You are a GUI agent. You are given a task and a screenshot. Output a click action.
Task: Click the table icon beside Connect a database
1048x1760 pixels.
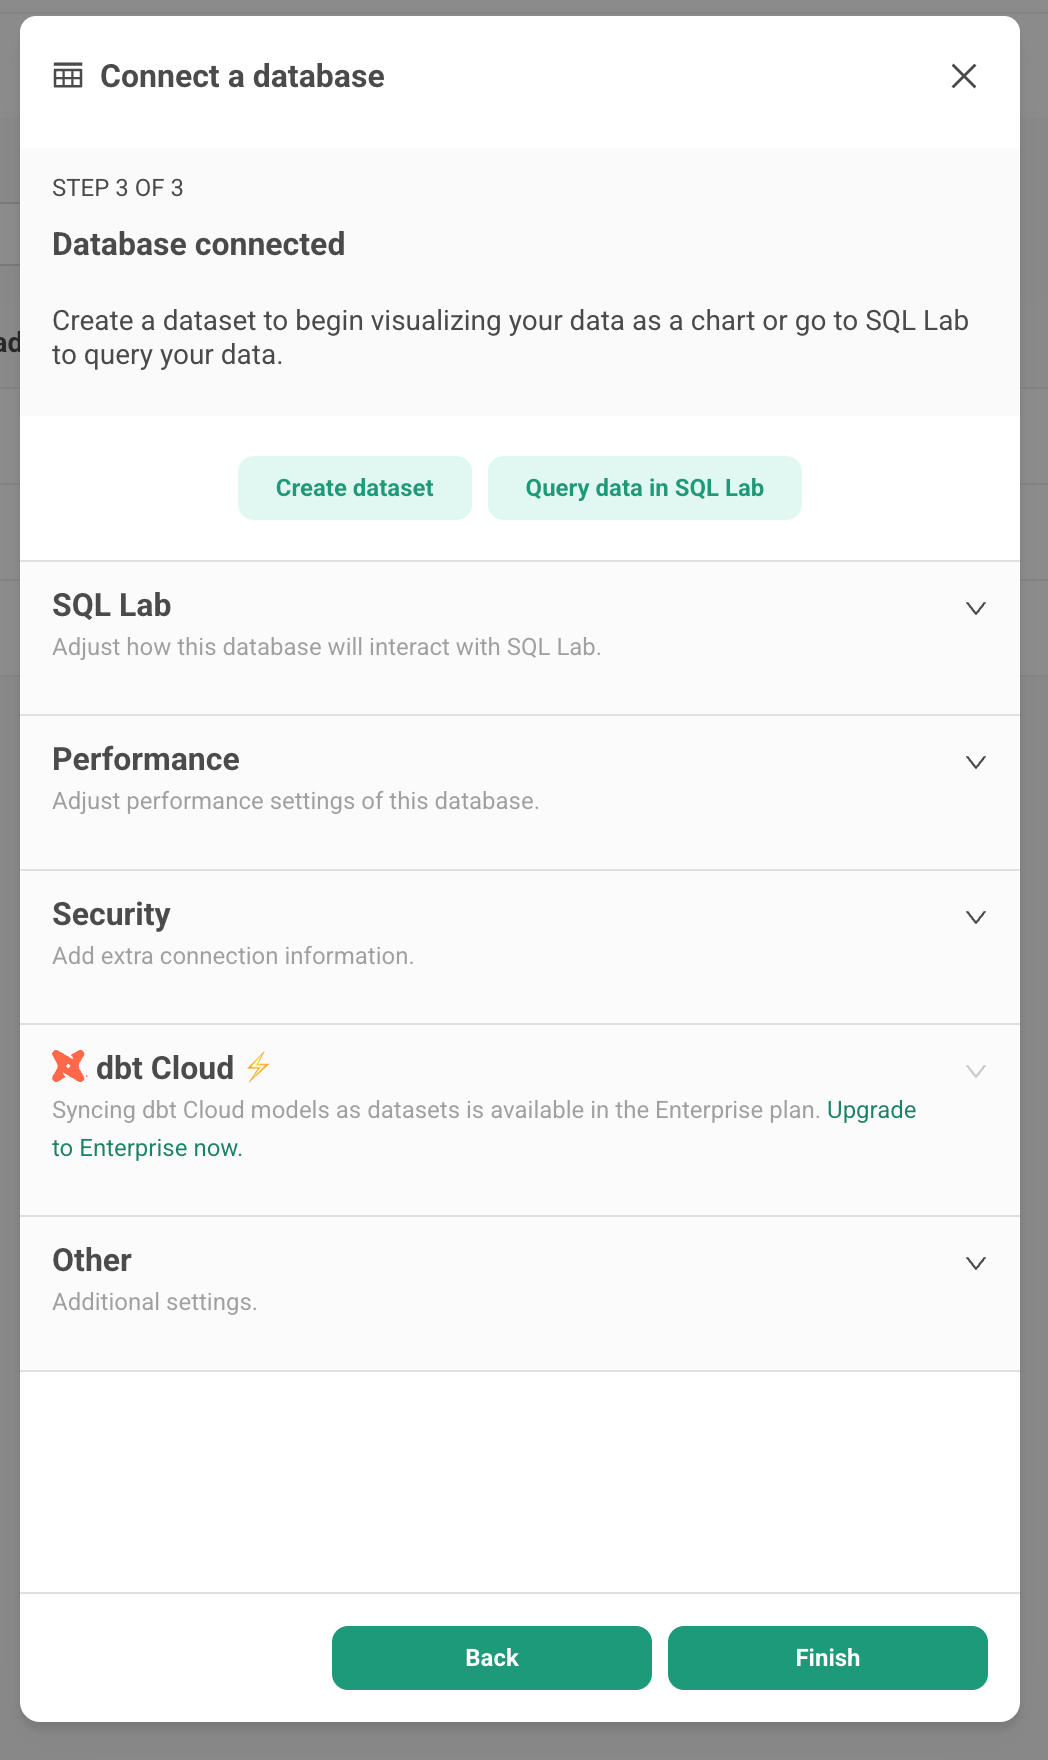pyautogui.click(x=68, y=76)
